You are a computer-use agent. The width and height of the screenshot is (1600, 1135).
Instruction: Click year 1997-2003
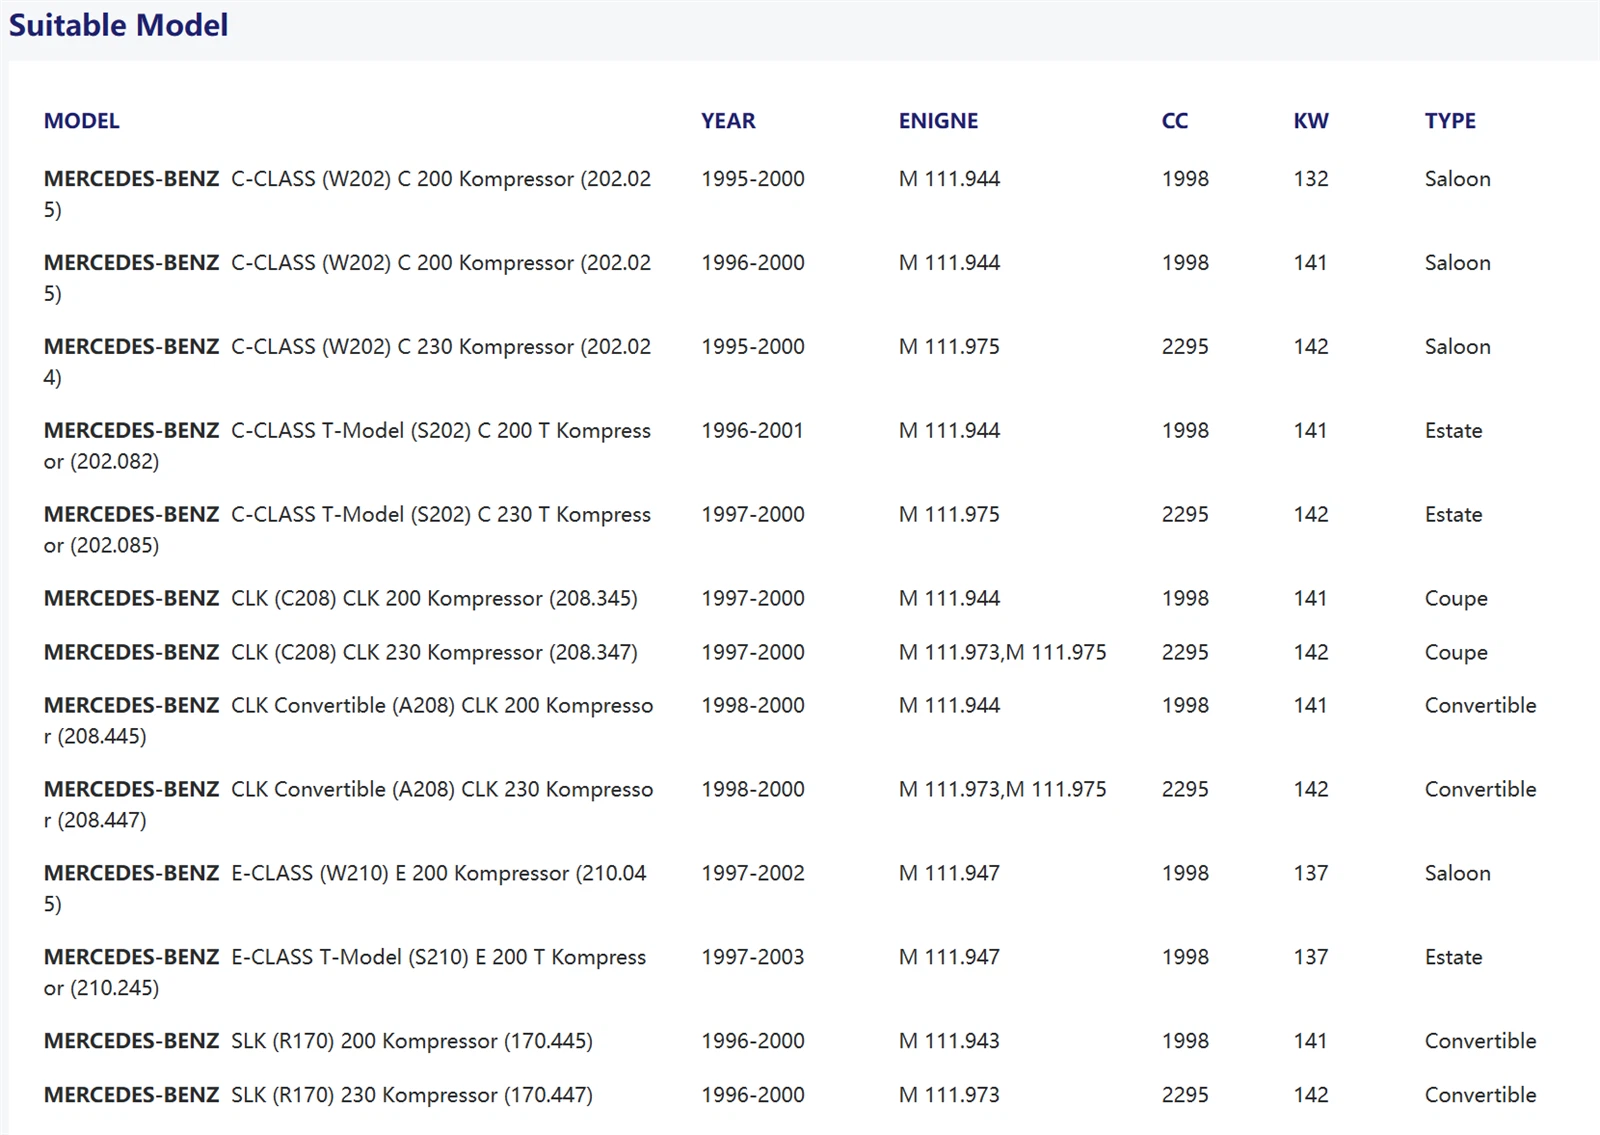[x=753, y=958]
